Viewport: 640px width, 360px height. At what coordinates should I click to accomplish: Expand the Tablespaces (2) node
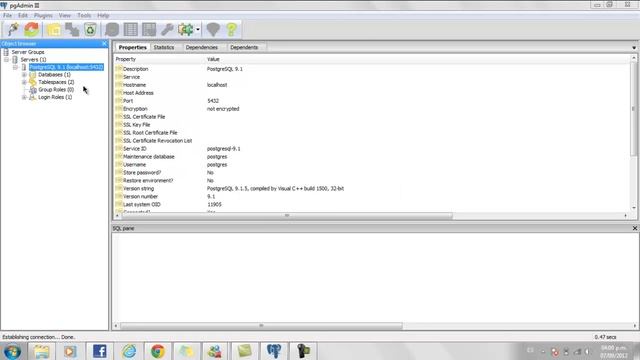[x=24, y=82]
